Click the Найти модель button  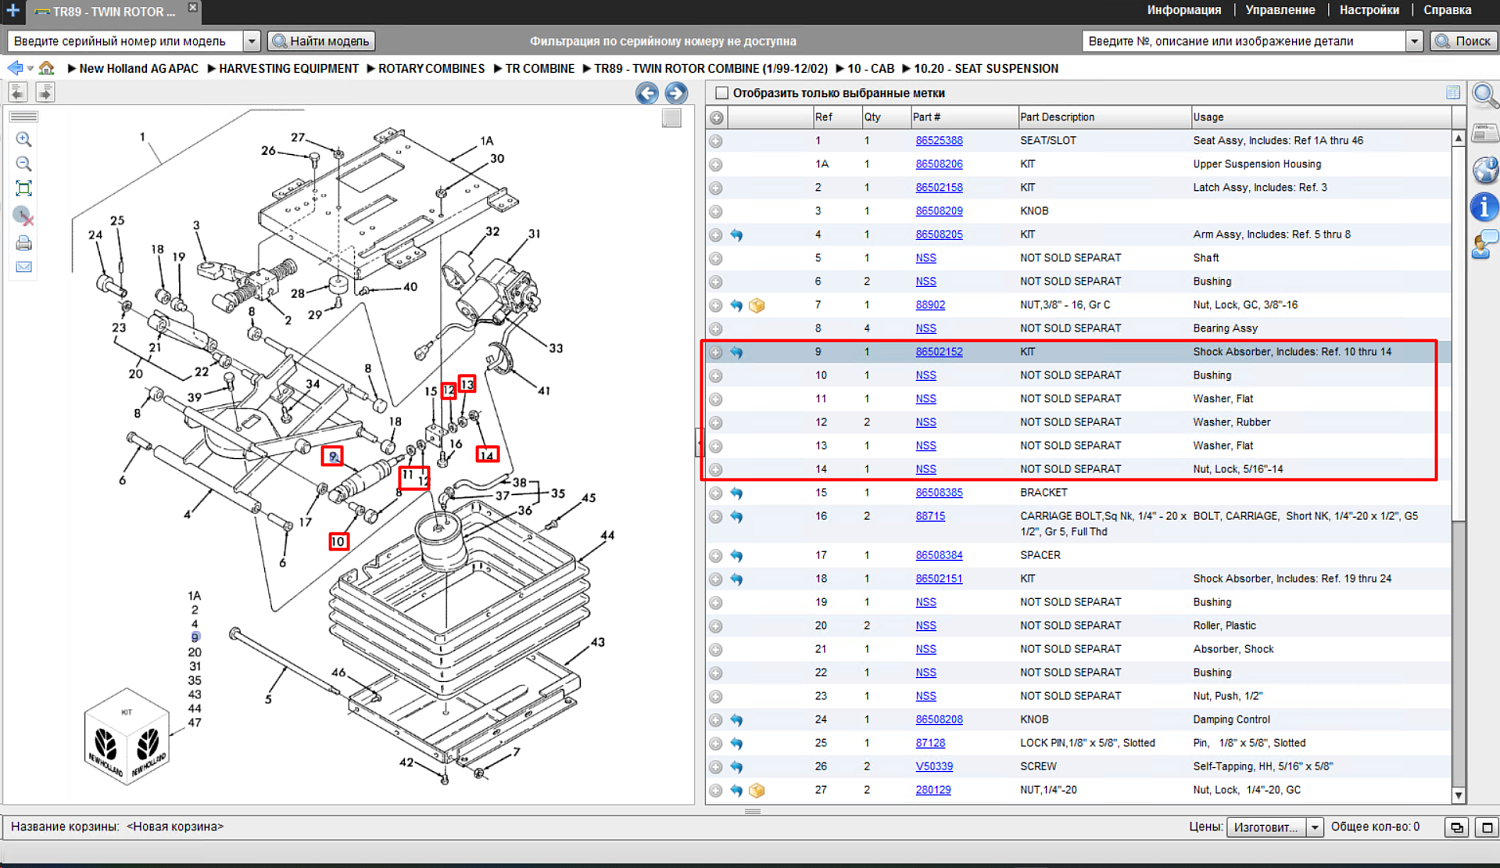[x=322, y=41]
